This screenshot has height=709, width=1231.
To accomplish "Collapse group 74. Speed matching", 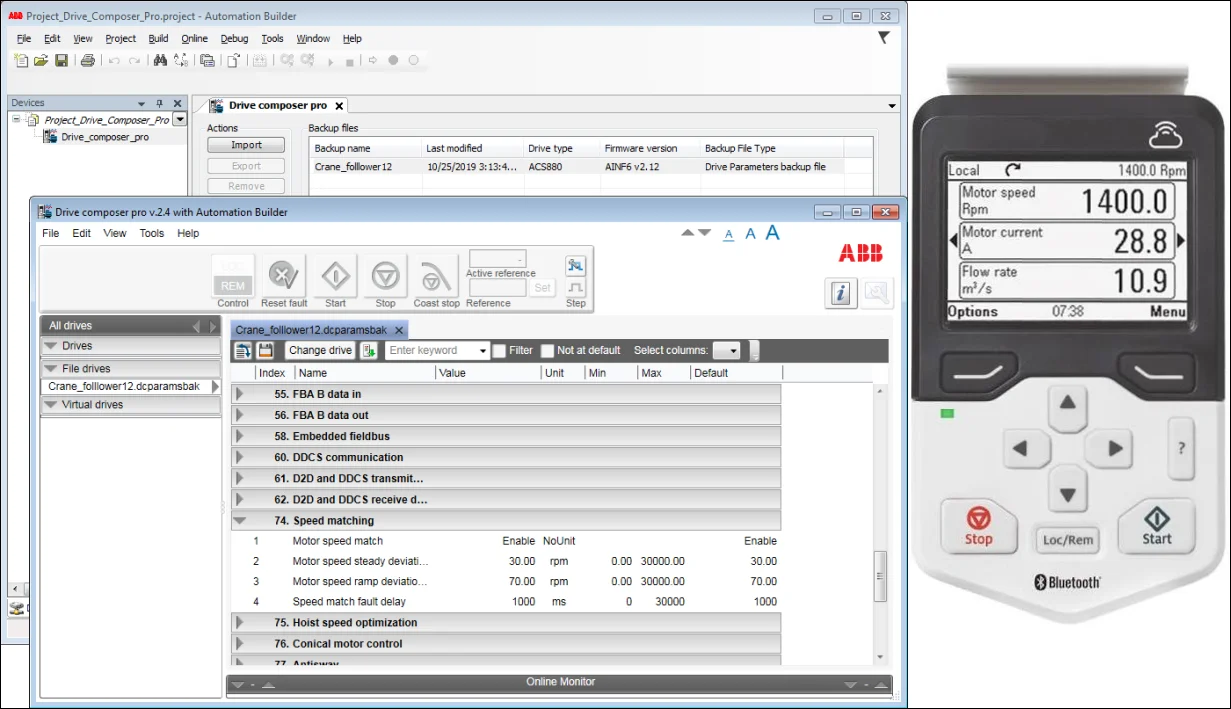I will pyautogui.click(x=239, y=520).
